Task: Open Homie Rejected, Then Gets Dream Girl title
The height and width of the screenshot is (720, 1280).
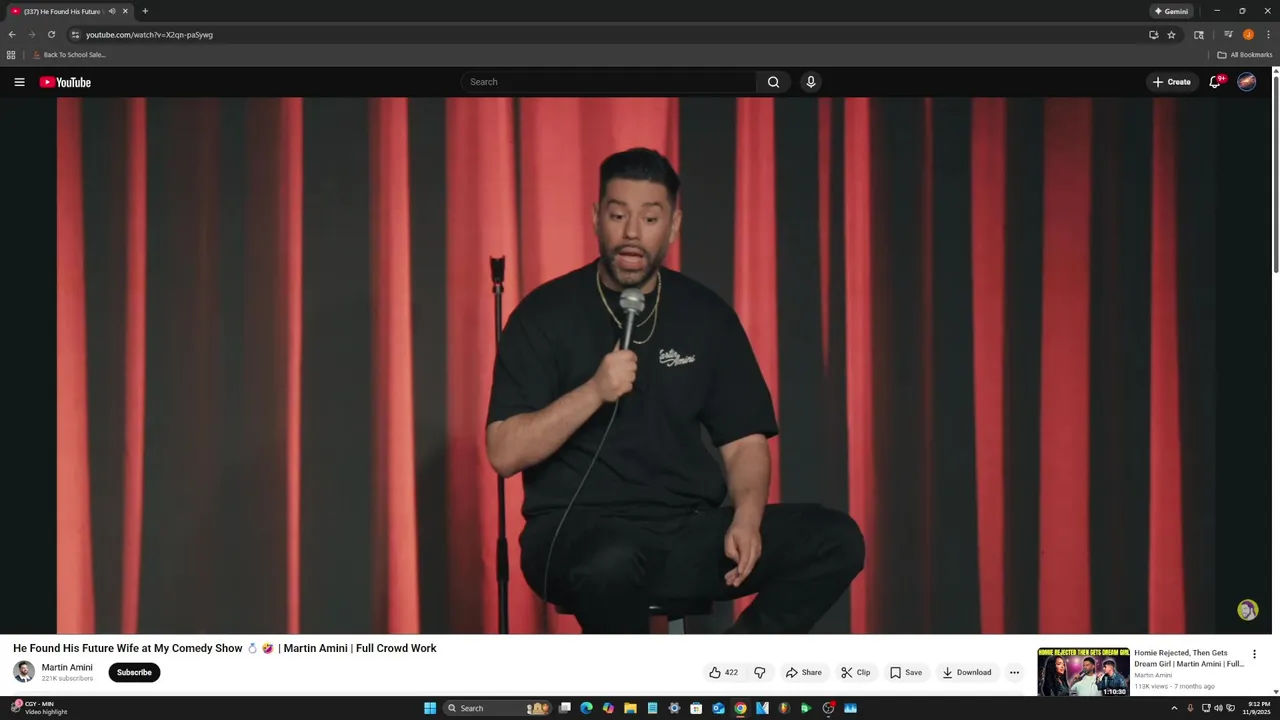Action: pyautogui.click(x=1189, y=658)
